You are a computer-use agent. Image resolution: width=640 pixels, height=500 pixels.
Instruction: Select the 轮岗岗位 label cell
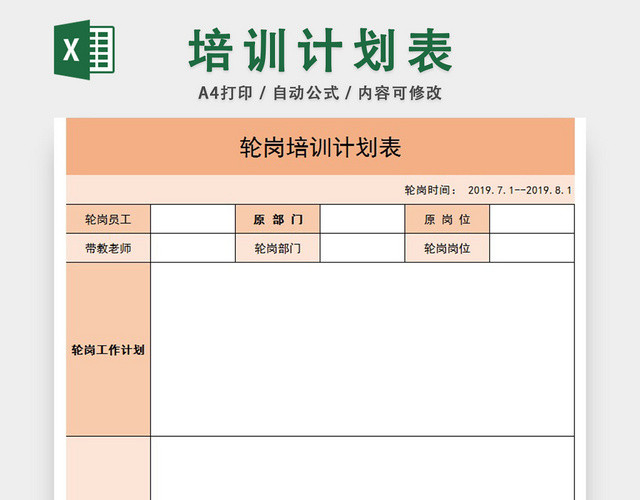pyautogui.click(x=447, y=248)
